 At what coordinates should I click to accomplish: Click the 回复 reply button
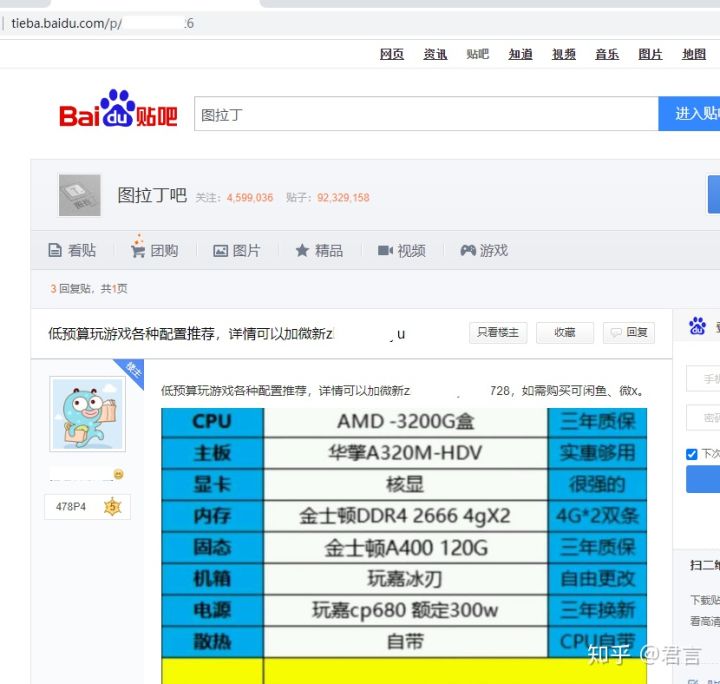tap(629, 332)
